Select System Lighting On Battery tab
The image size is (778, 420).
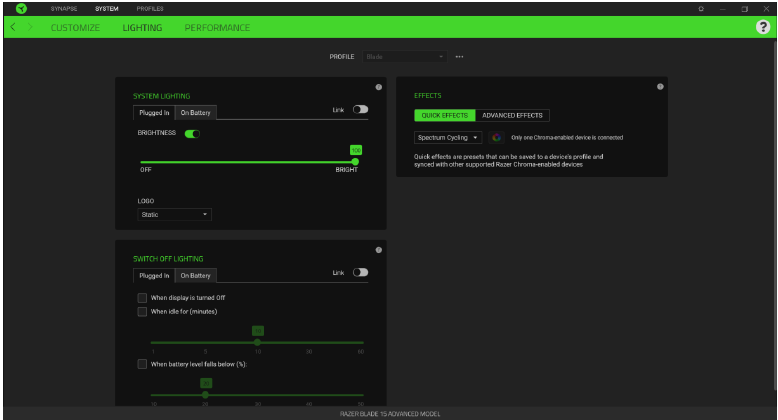pyautogui.click(x=195, y=113)
